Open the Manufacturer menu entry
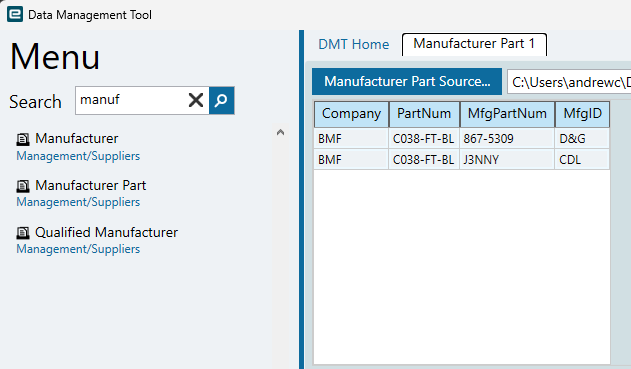This screenshot has height=369, width=631. (76, 138)
